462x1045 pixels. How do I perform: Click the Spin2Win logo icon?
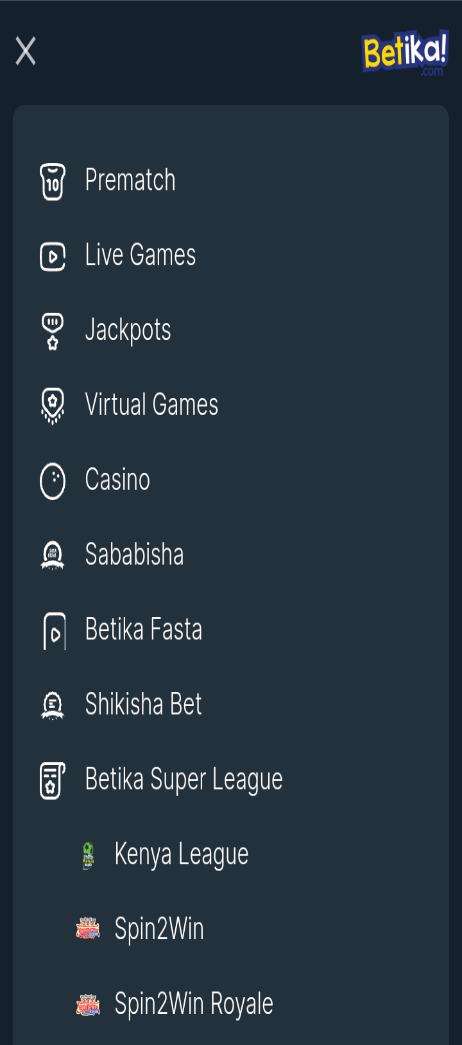click(x=88, y=930)
